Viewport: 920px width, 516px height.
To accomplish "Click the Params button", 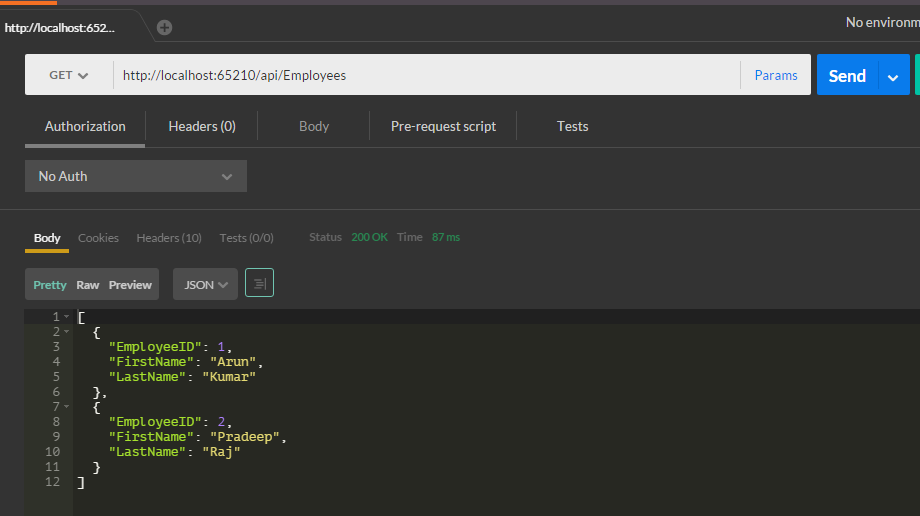I will (776, 75).
